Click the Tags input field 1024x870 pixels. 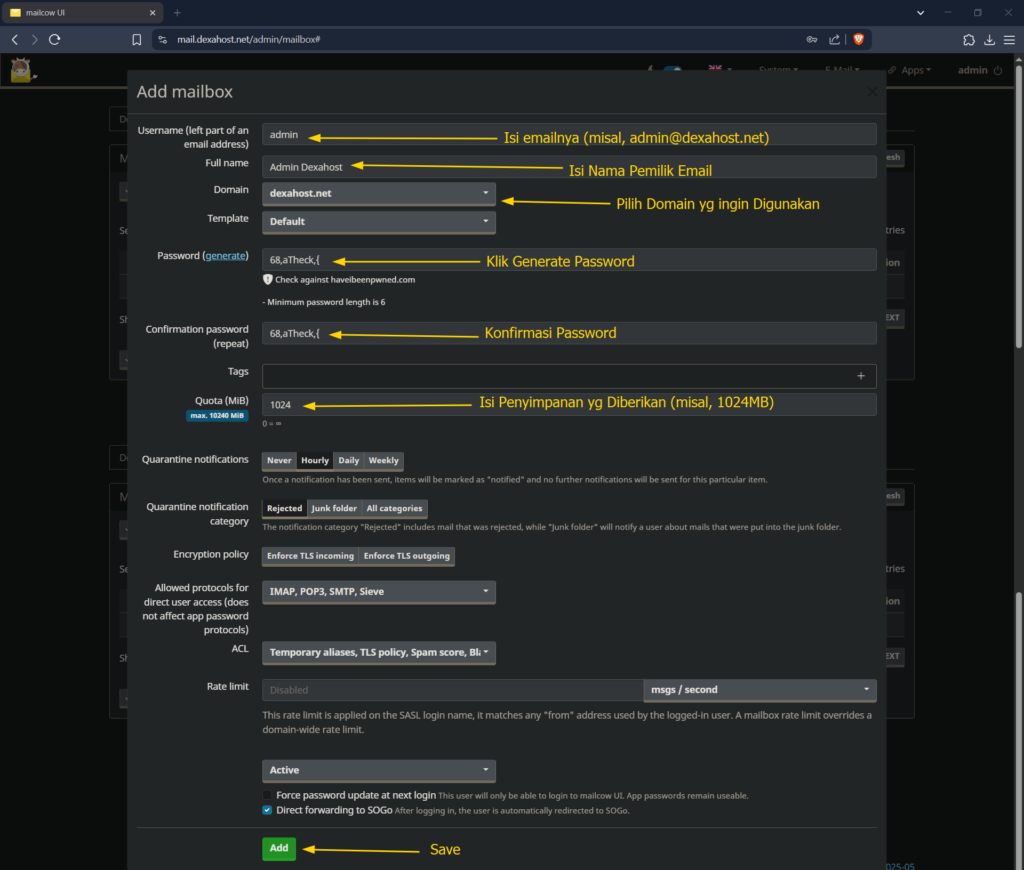pos(569,376)
